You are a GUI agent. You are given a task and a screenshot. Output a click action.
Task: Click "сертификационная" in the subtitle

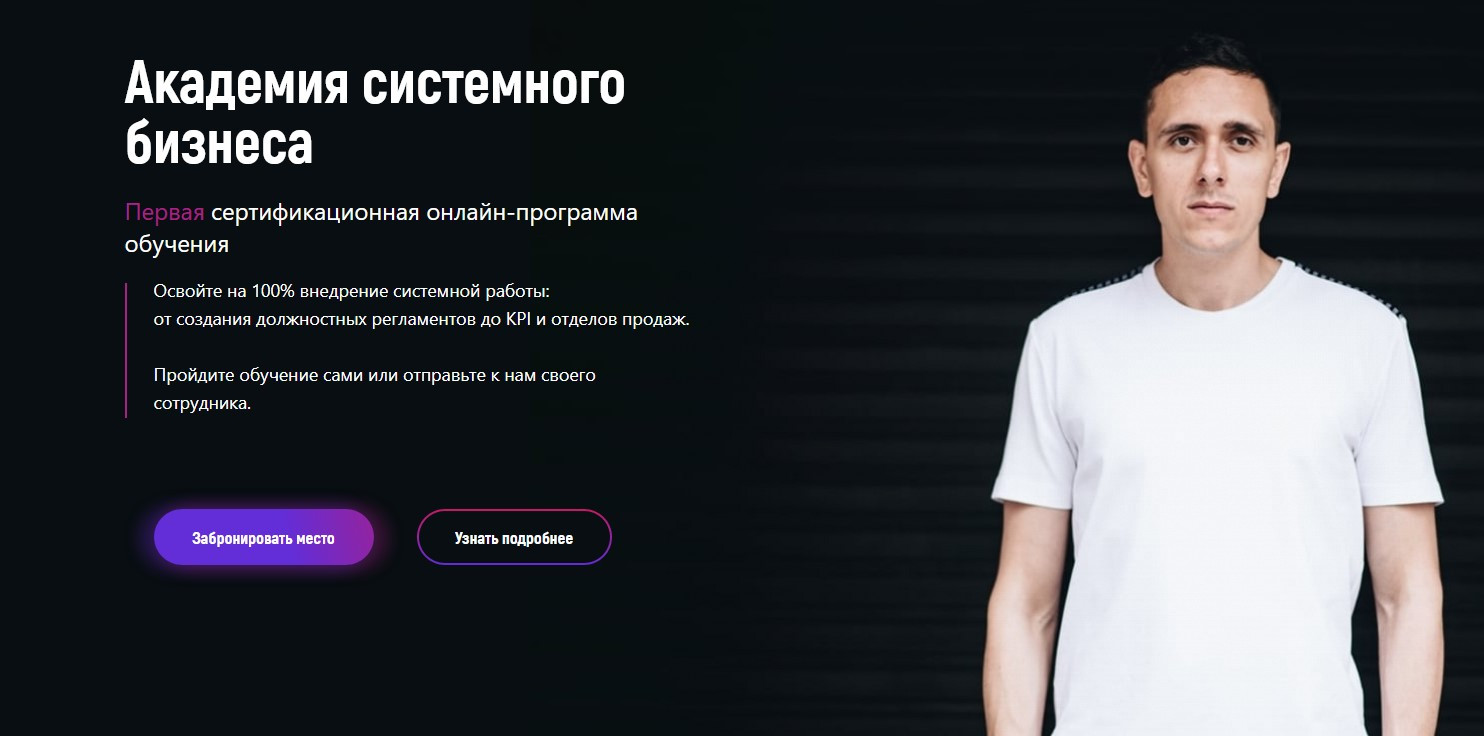pyautogui.click(x=315, y=212)
